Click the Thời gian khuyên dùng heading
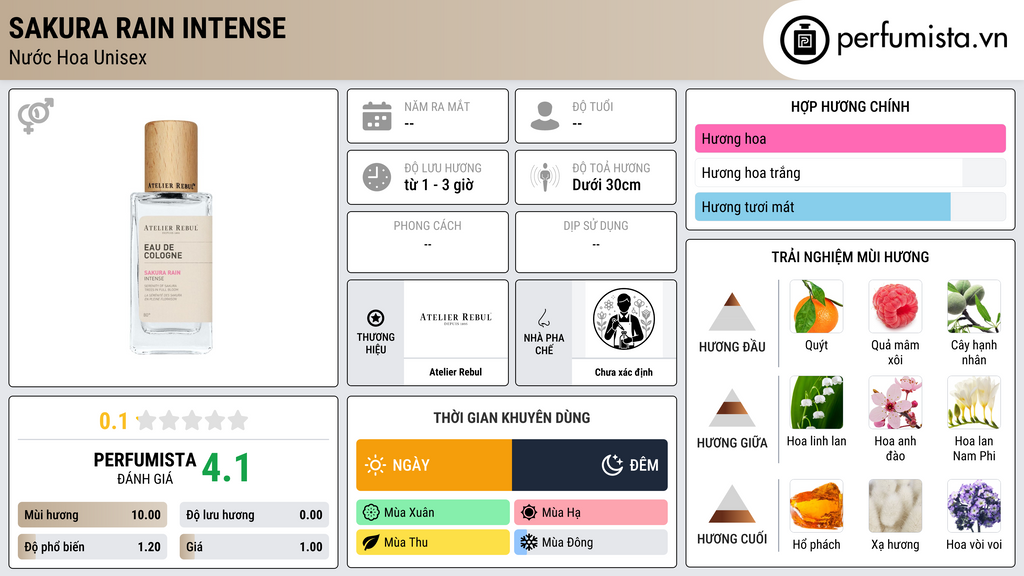 coord(512,418)
